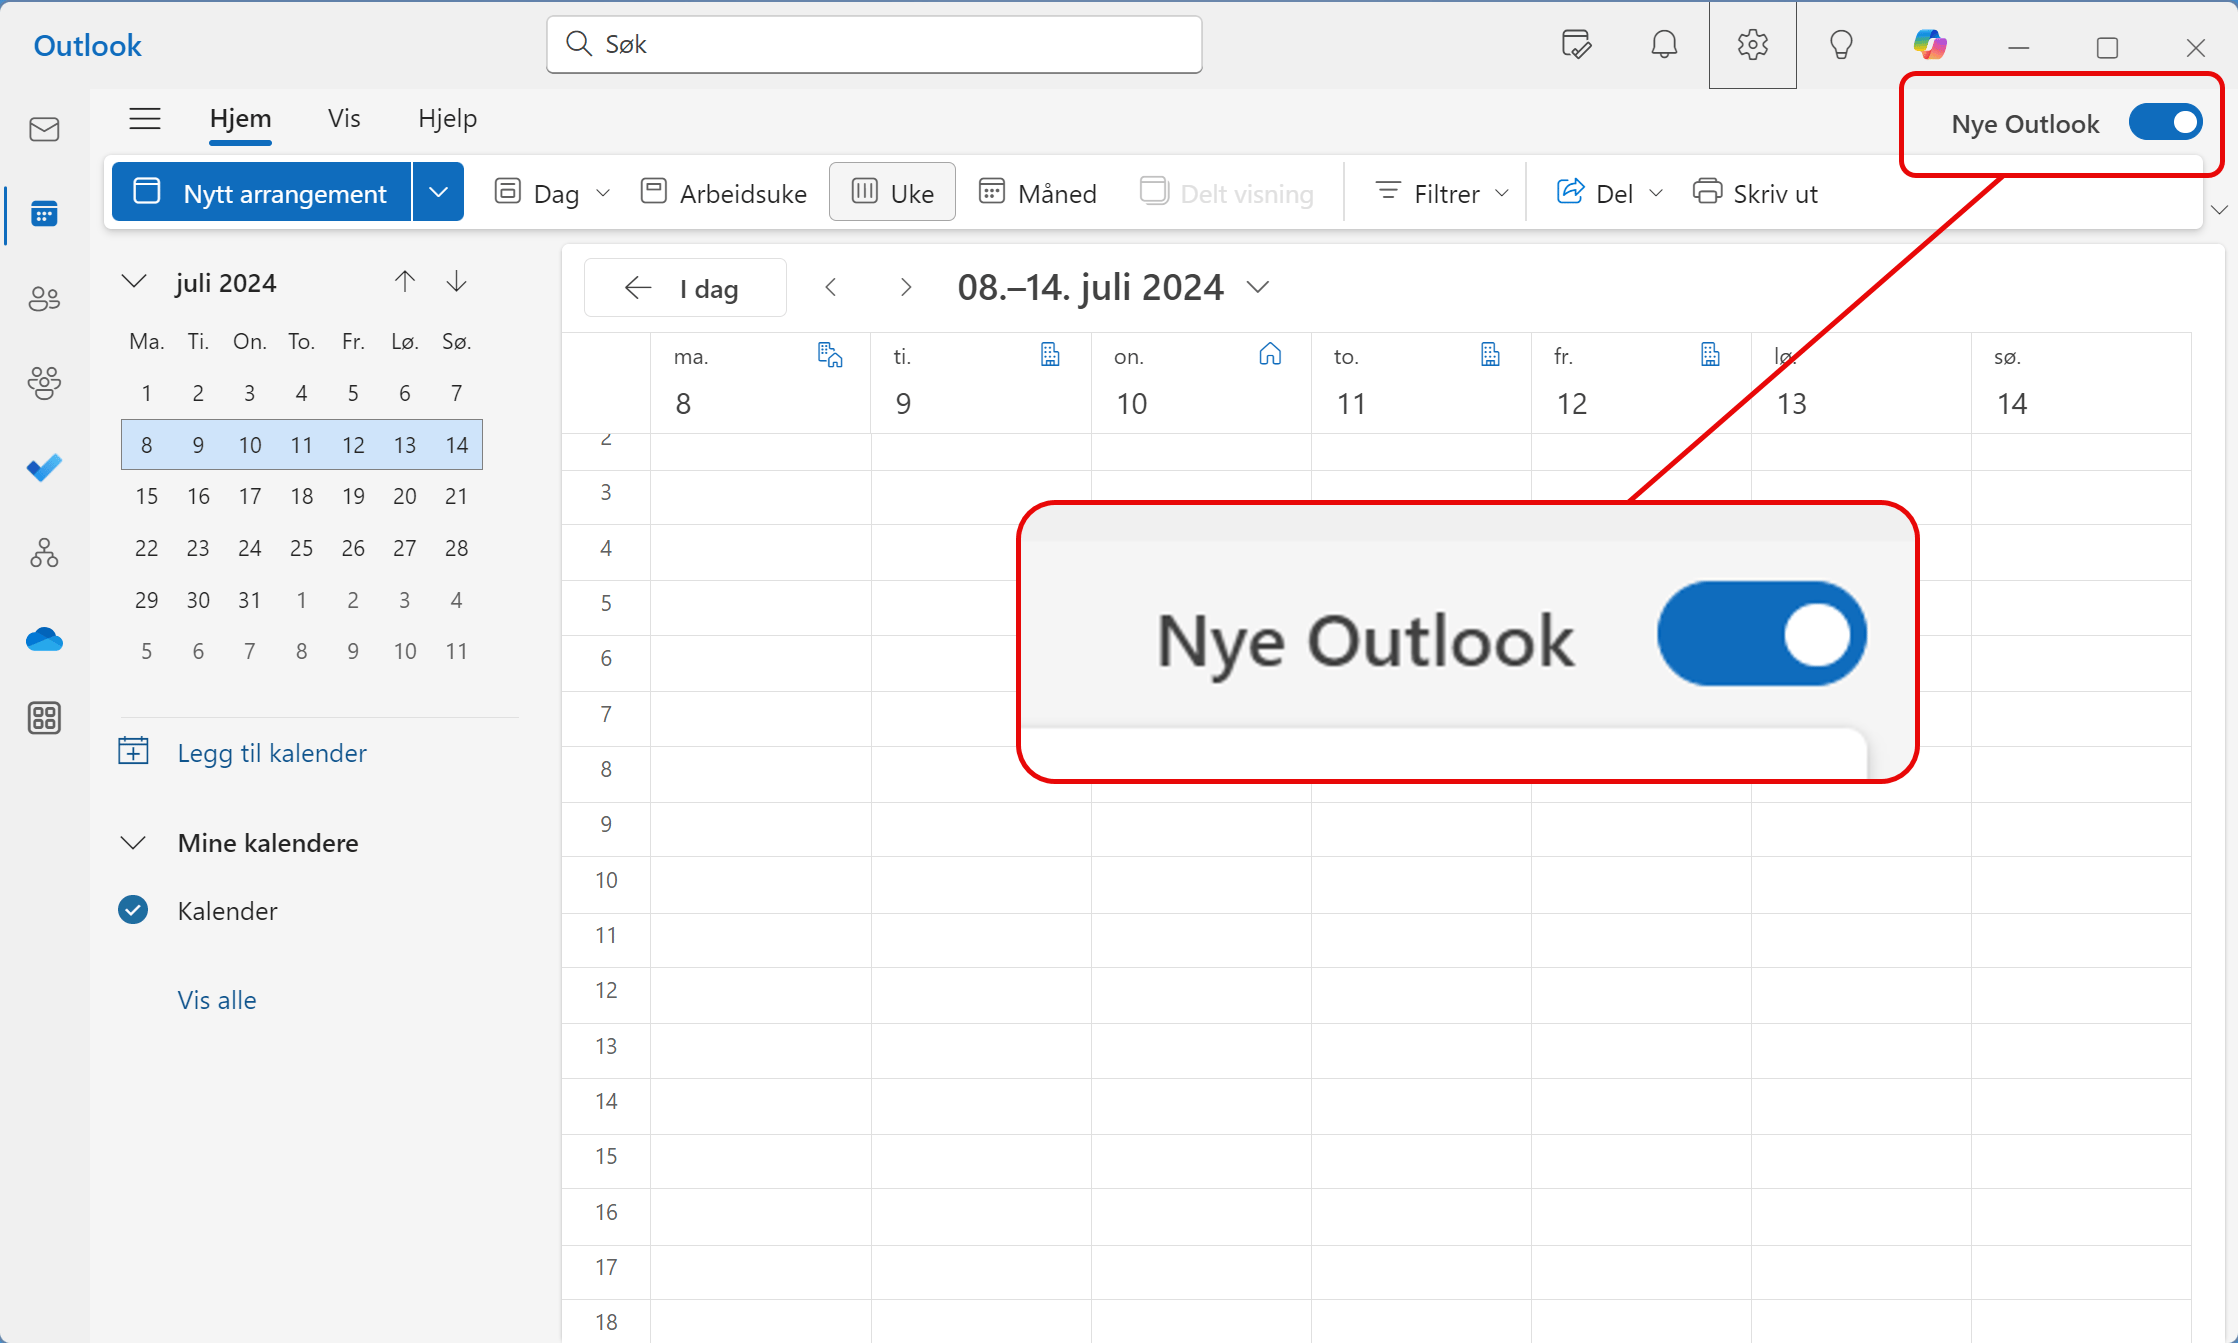Click the Legg til kalender link
This screenshot has height=1343, width=2238.
tap(272, 752)
